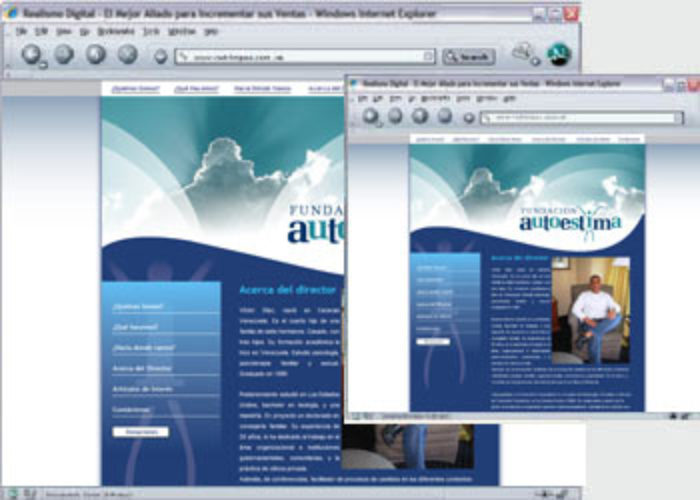Click the small round button left of the front window's address bar
700x500 pixels.
coord(468,118)
